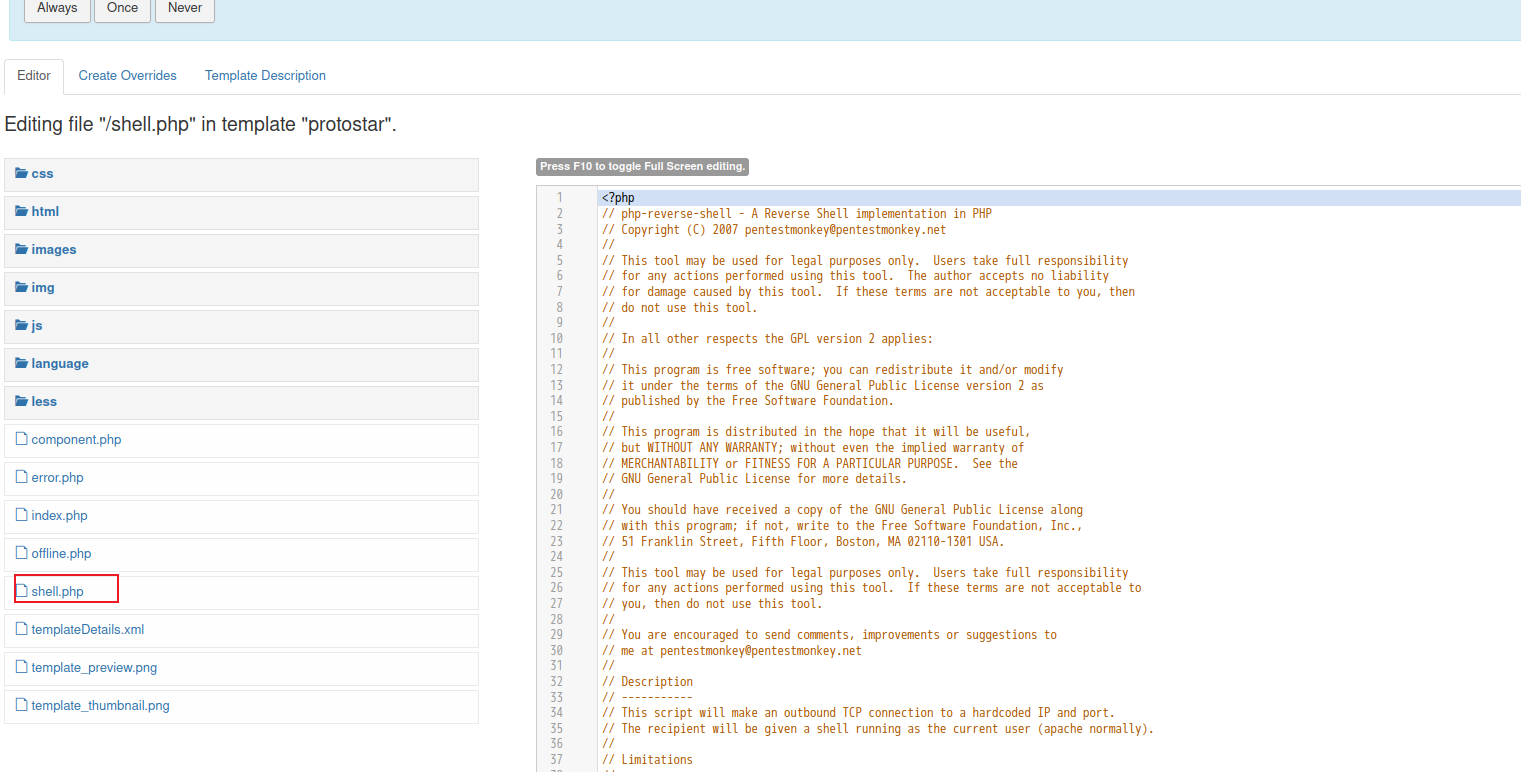Expand the less folder
Image resolution: width=1521 pixels, height=772 pixels.
(241, 402)
